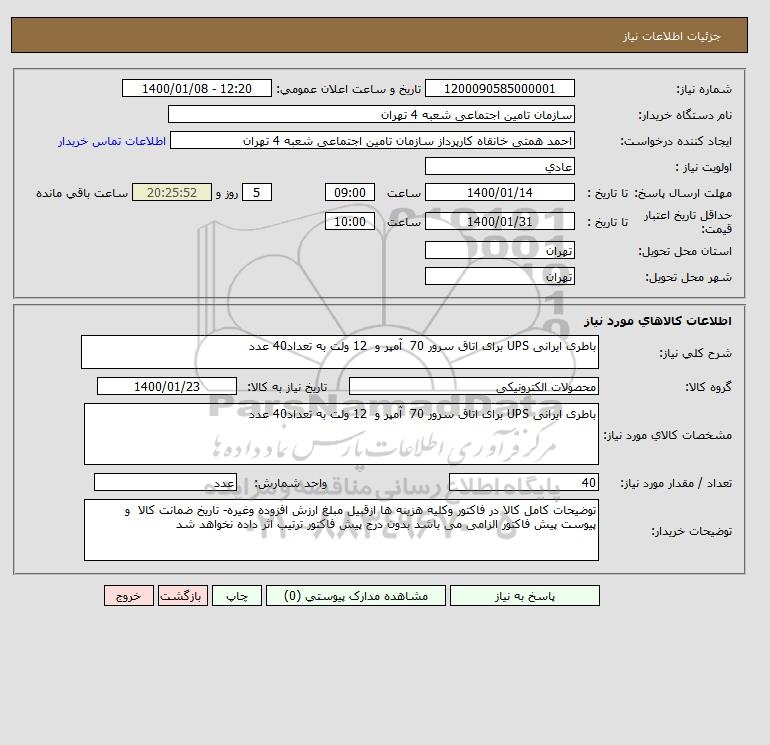
Task: Click the شماره نیاز label
Action: 704,89
